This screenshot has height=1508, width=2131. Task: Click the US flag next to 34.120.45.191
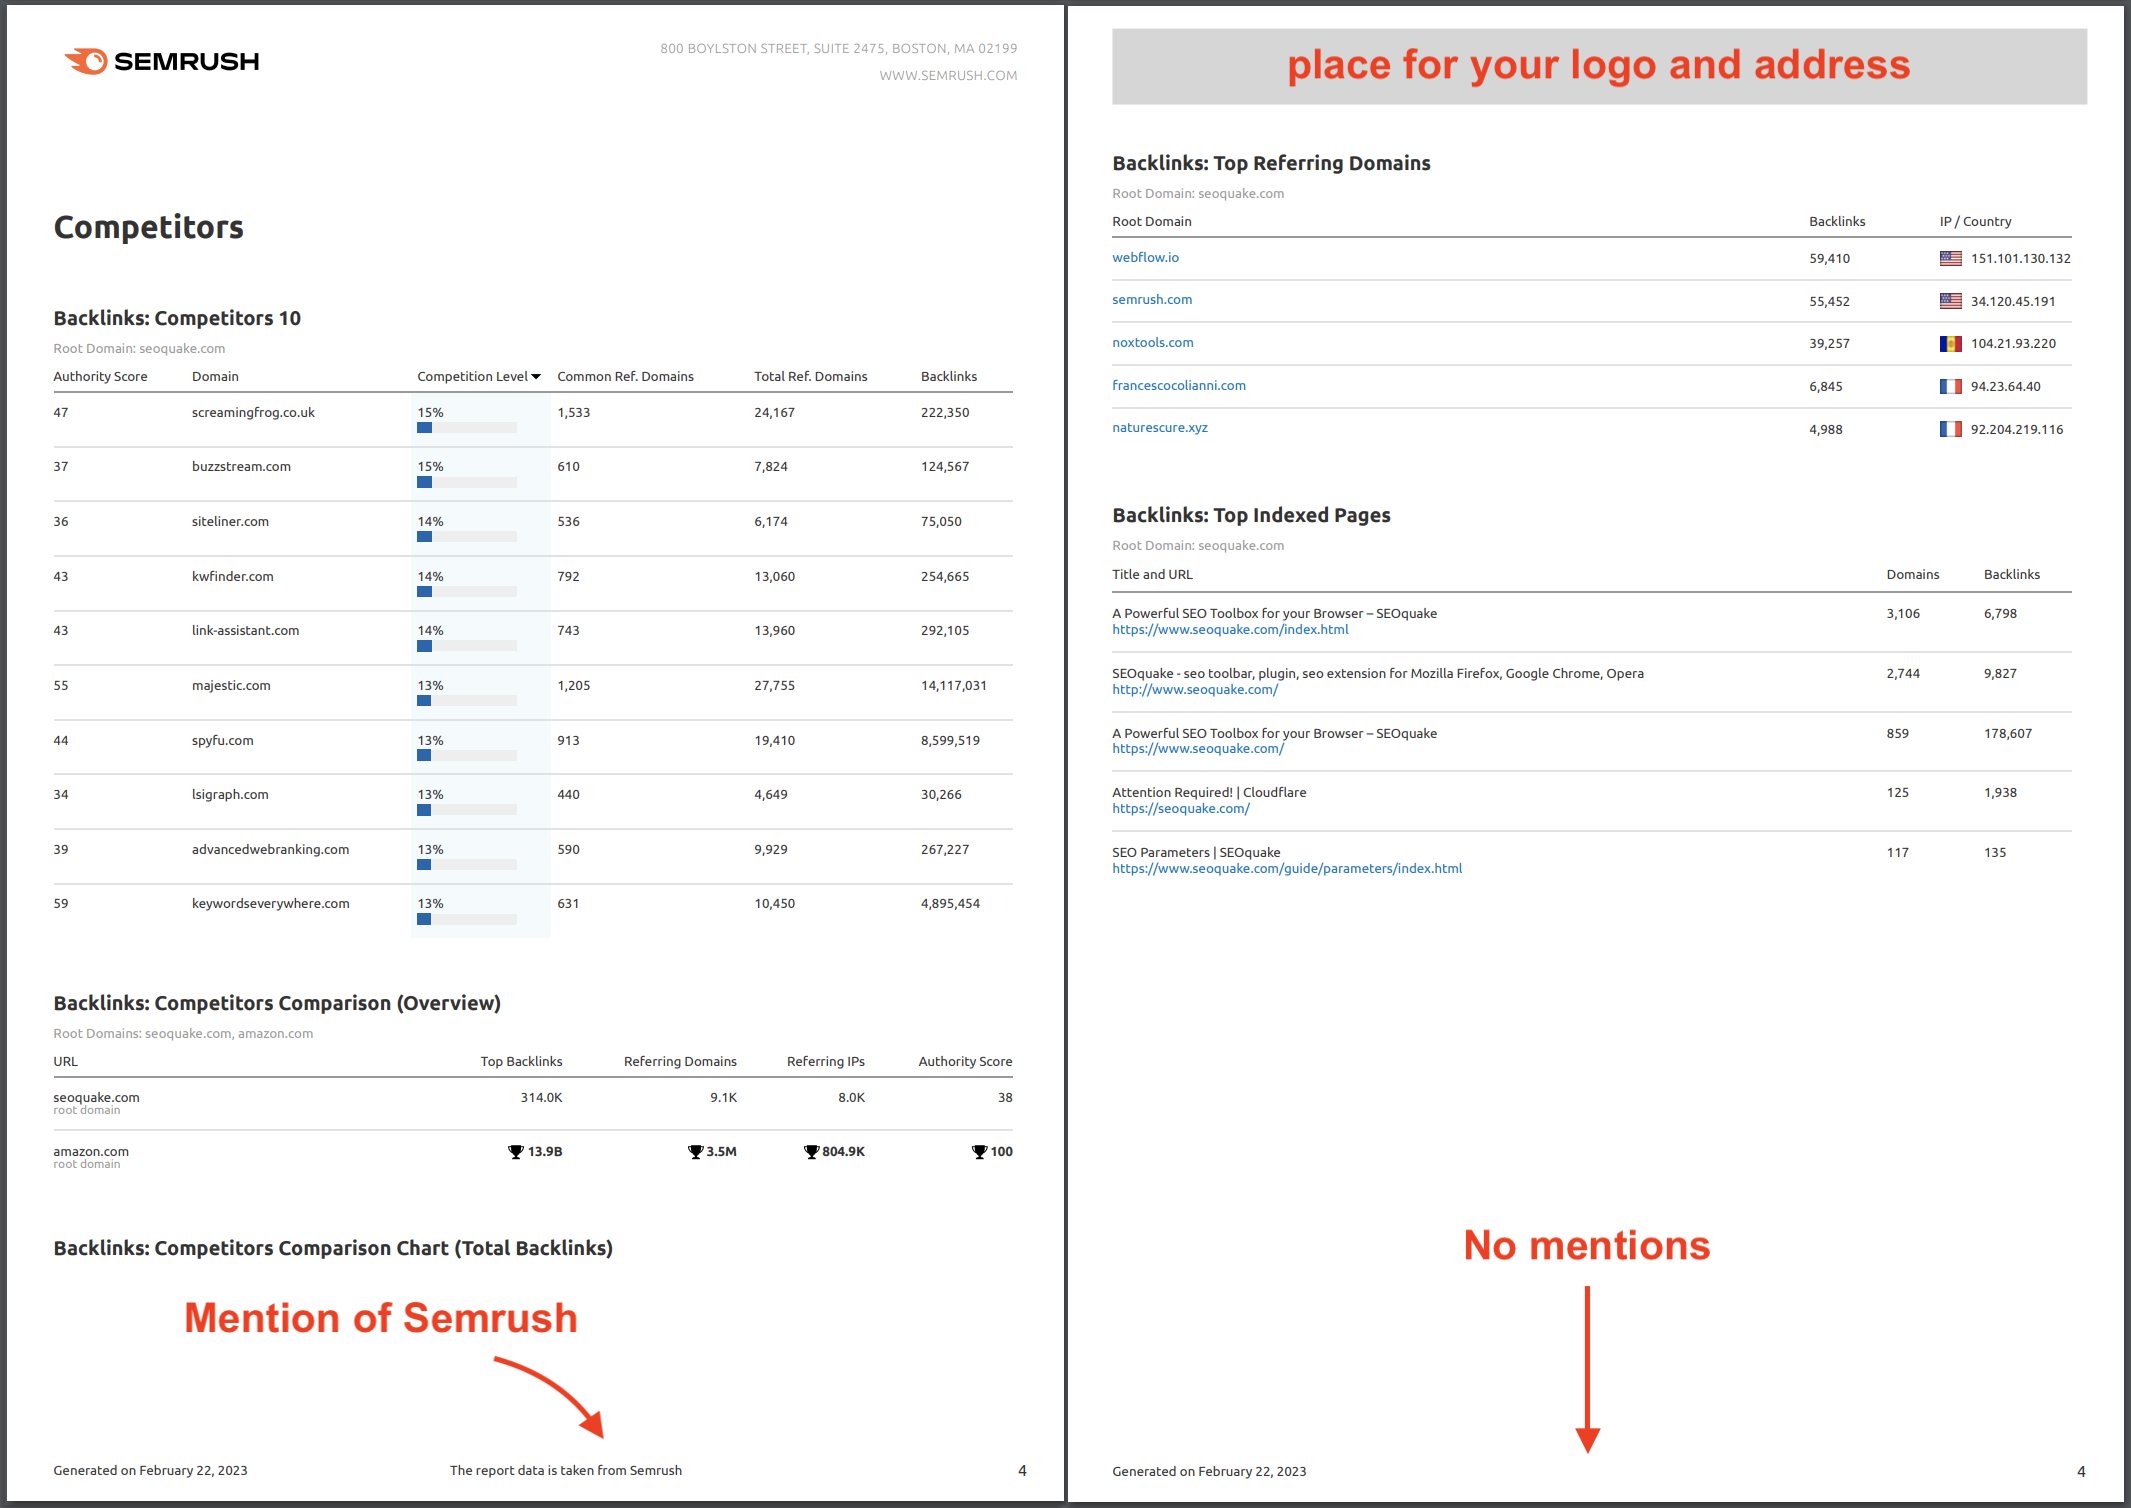(x=1950, y=301)
